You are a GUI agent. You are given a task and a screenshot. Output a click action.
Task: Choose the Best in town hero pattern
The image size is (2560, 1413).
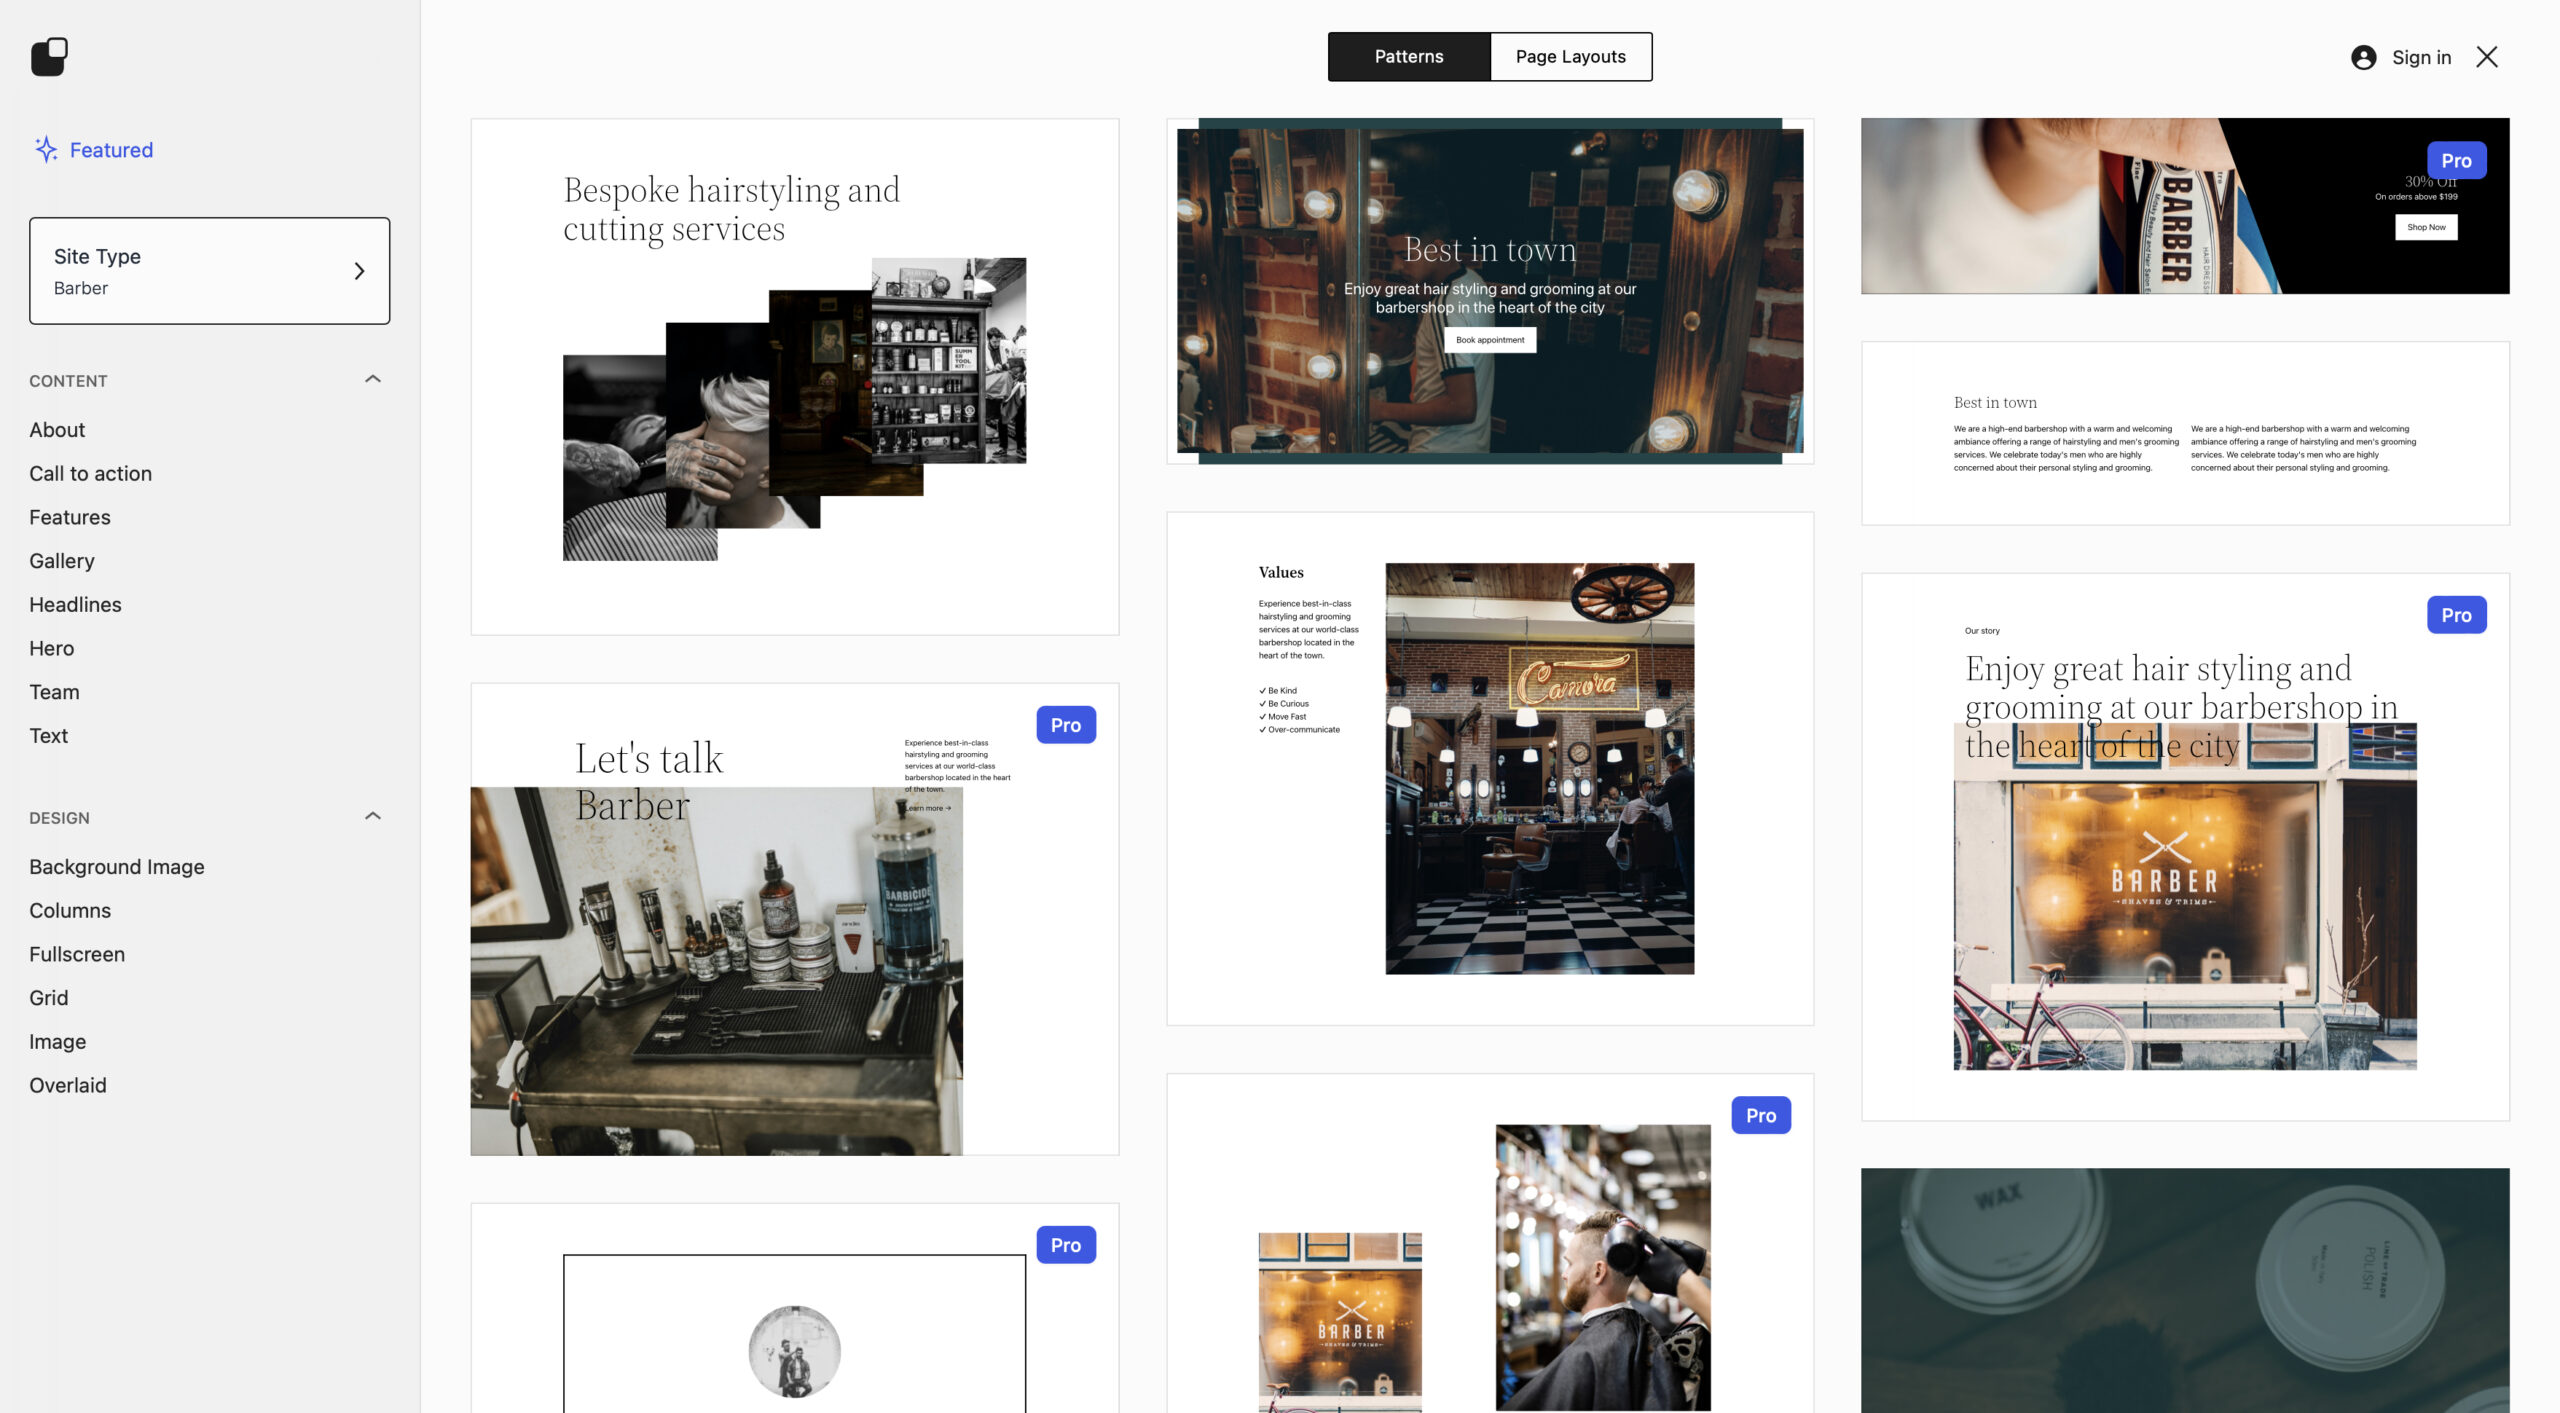pyautogui.click(x=1490, y=291)
